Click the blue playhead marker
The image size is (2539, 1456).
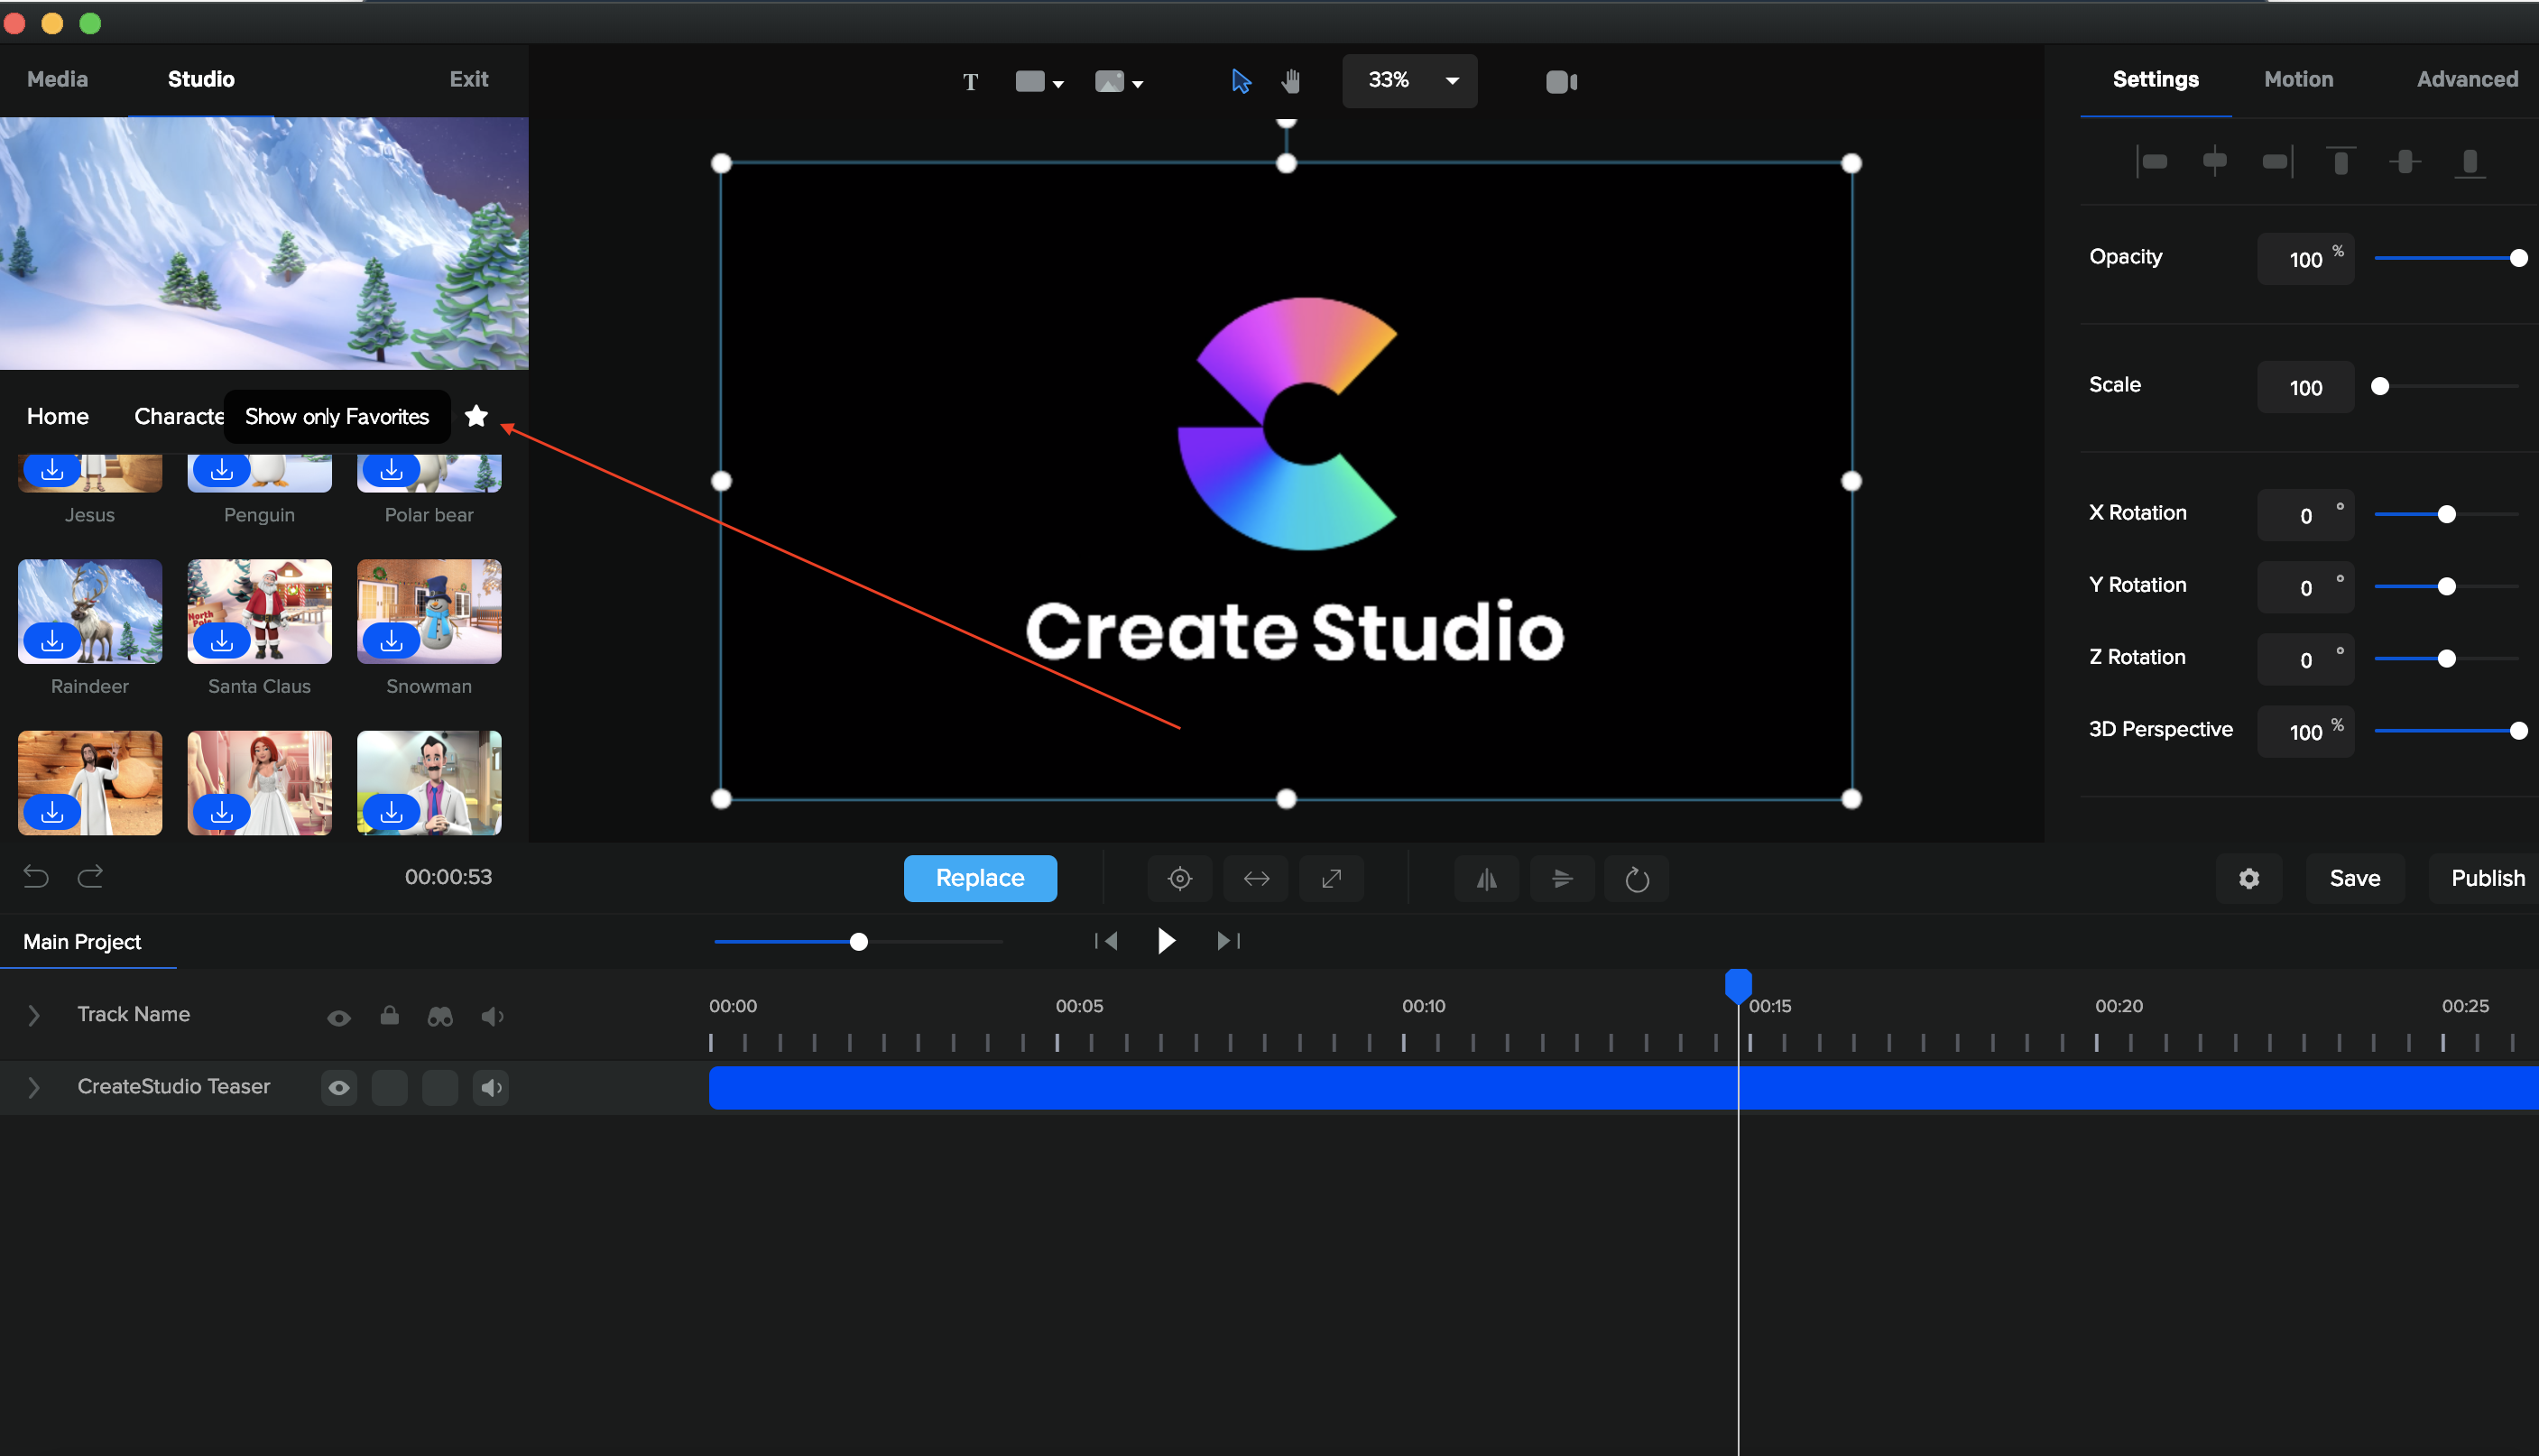tap(1738, 986)
